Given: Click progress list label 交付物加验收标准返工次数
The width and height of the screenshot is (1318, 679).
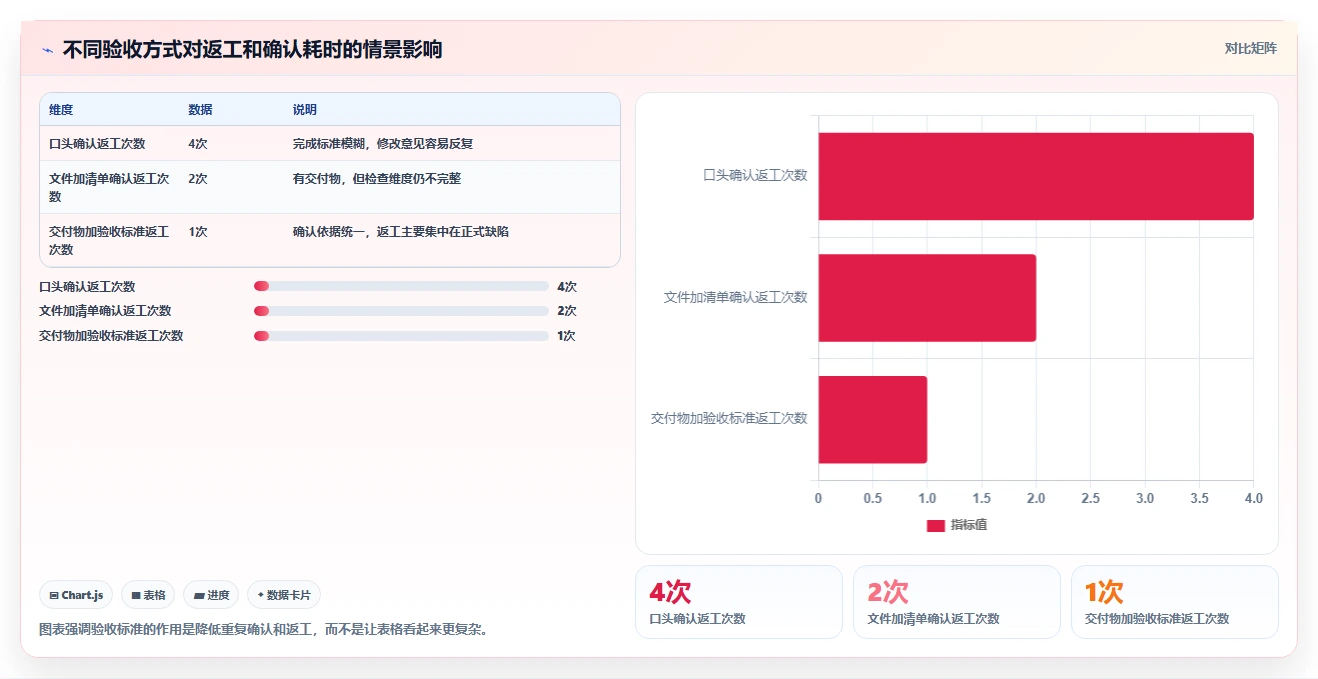Looking at the screenshot, I should 111,336.
